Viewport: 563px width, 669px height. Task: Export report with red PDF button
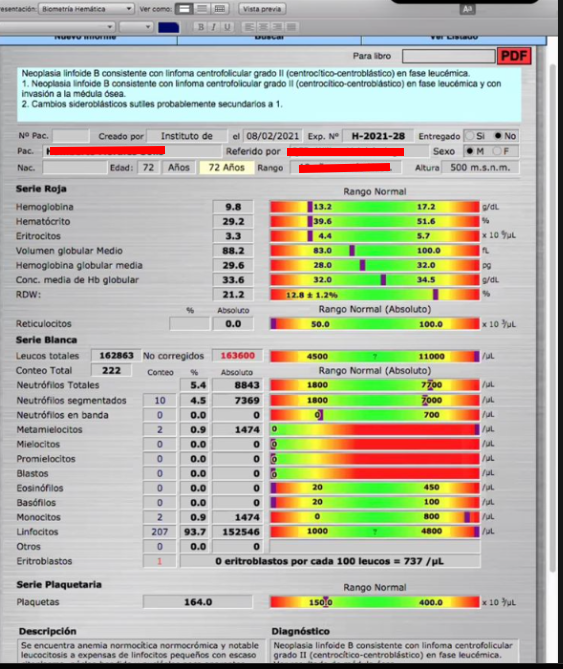pyautogui.click(x=514, y=56)
